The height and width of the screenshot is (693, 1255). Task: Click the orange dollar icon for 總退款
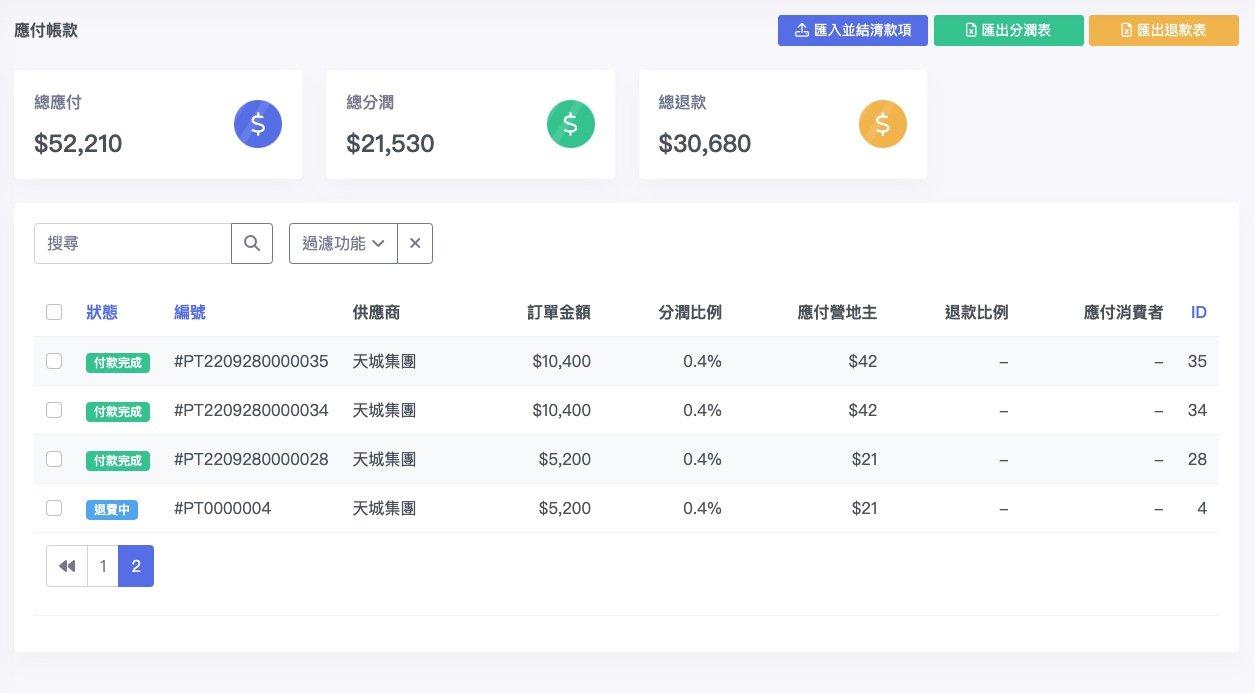pyautogui.click(x=882, y=124)
